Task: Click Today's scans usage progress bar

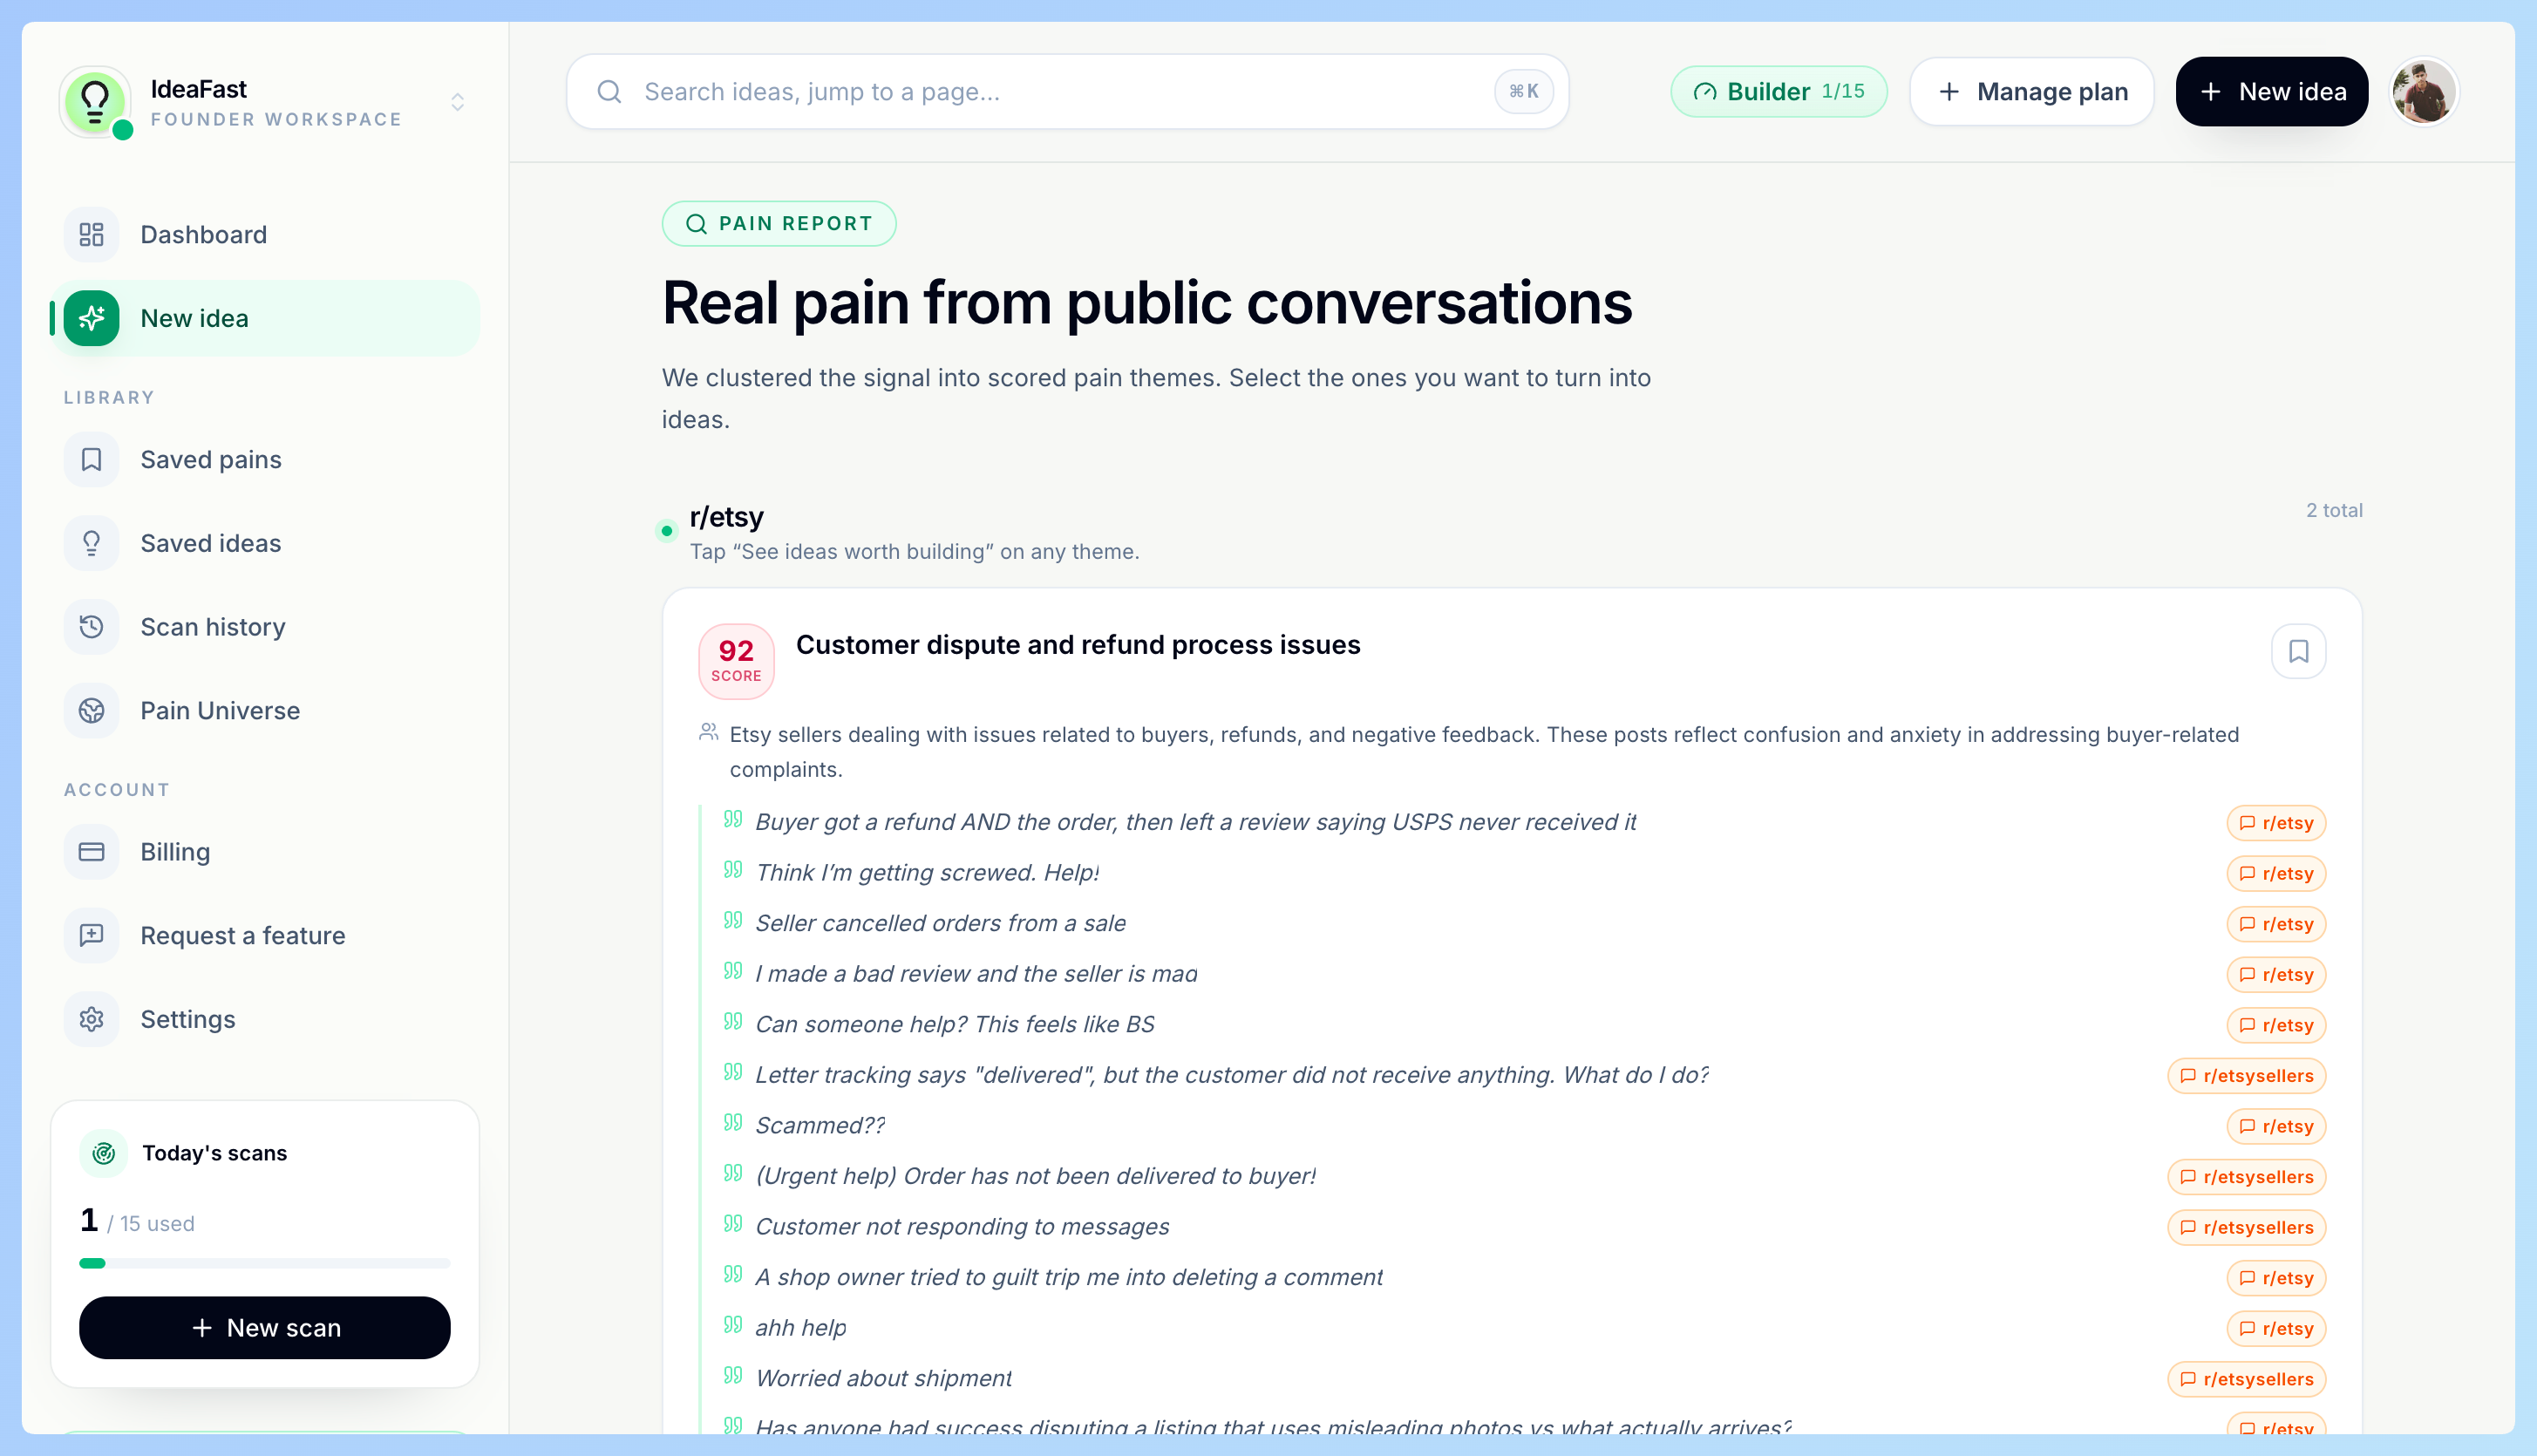Action: click(265, 1263)
